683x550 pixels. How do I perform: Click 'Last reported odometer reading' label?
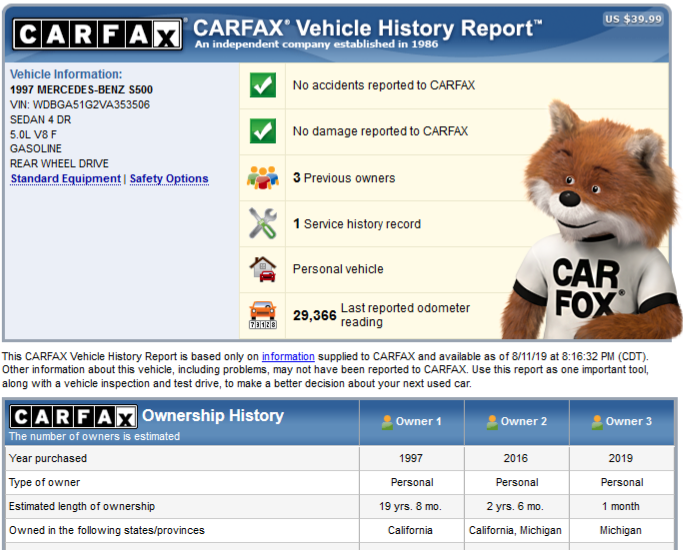[405, 315]
